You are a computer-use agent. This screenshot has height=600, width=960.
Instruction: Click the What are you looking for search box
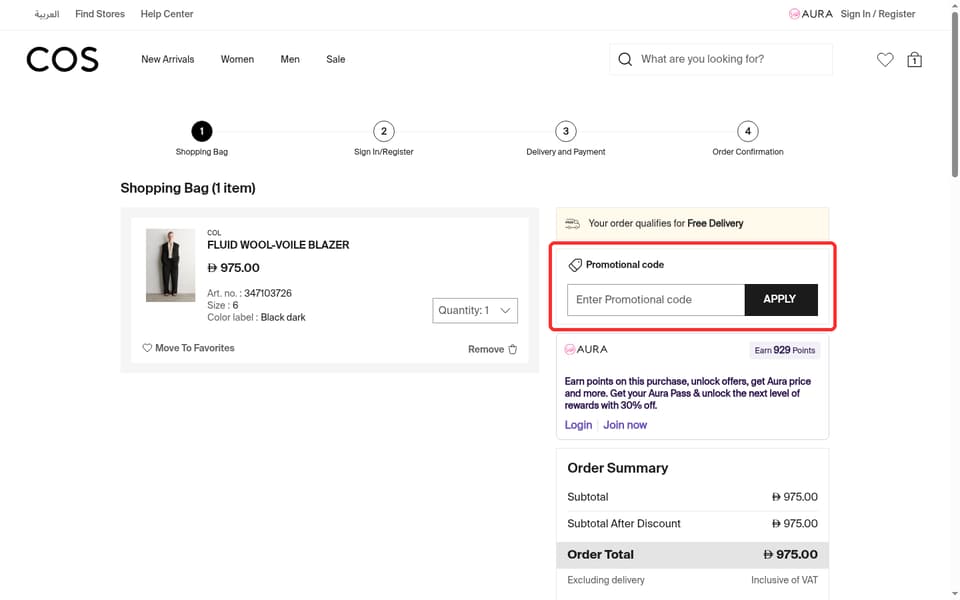coord(721,59)
